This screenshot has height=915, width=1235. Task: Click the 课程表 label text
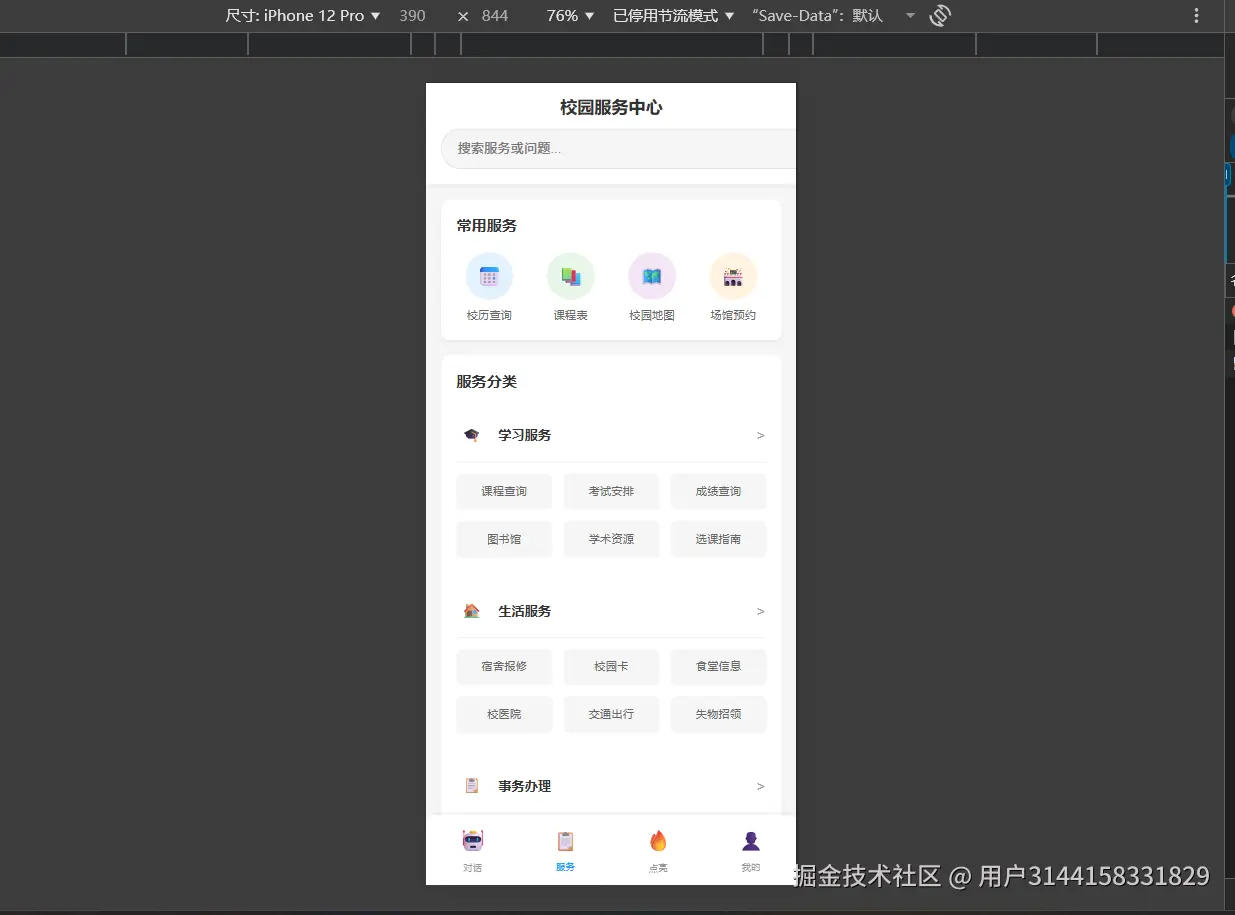click(x=571, y=315)
